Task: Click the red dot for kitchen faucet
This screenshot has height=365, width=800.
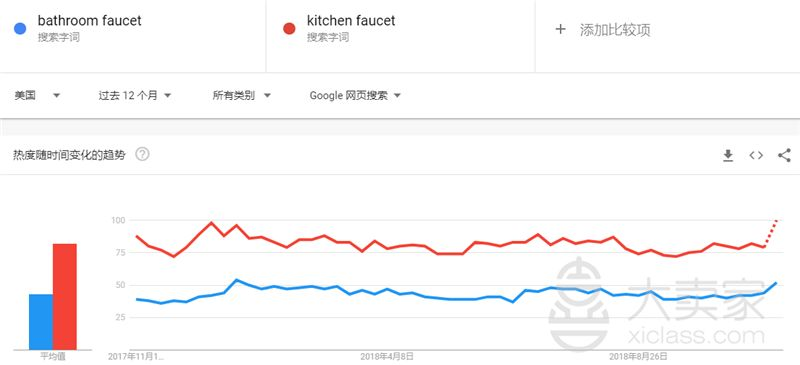Action: click(x=289, y=28)
